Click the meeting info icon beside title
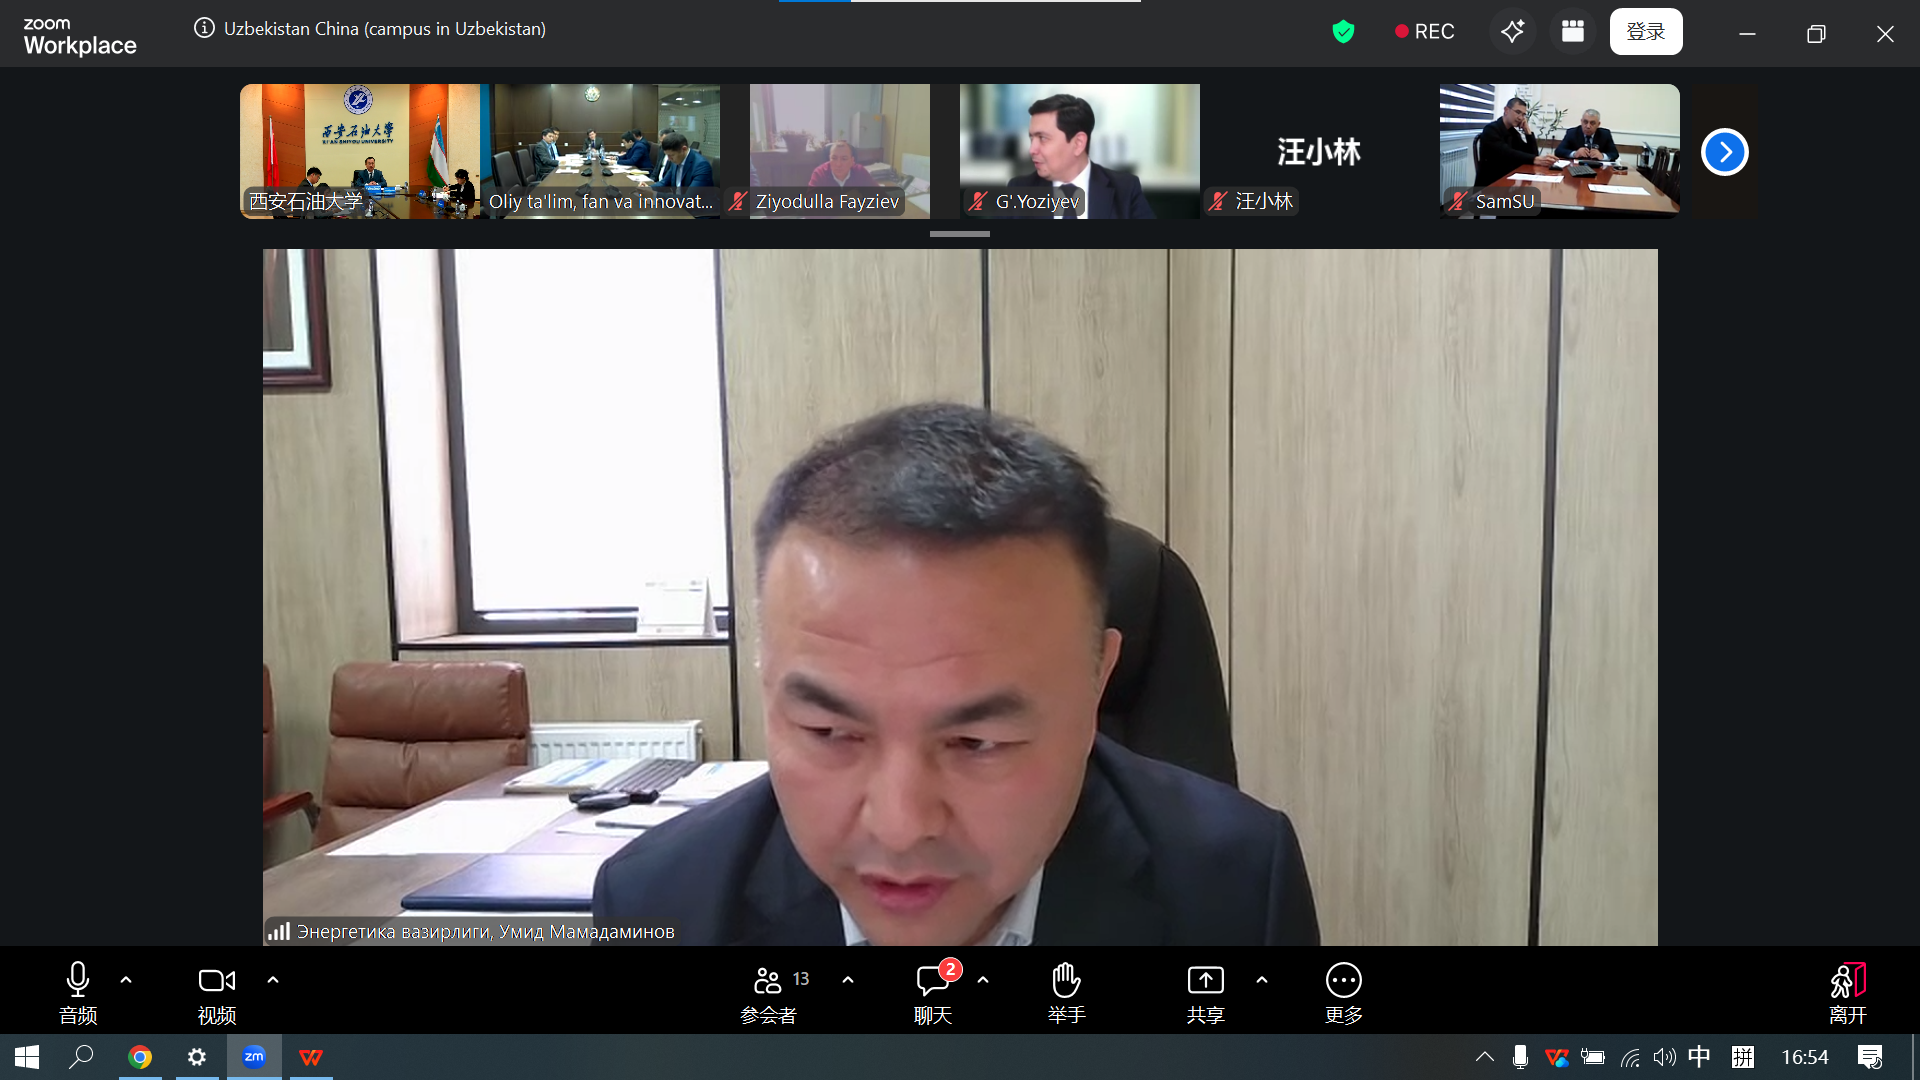This screenshot has width=1920, height=1080. [x=204, y=28]
